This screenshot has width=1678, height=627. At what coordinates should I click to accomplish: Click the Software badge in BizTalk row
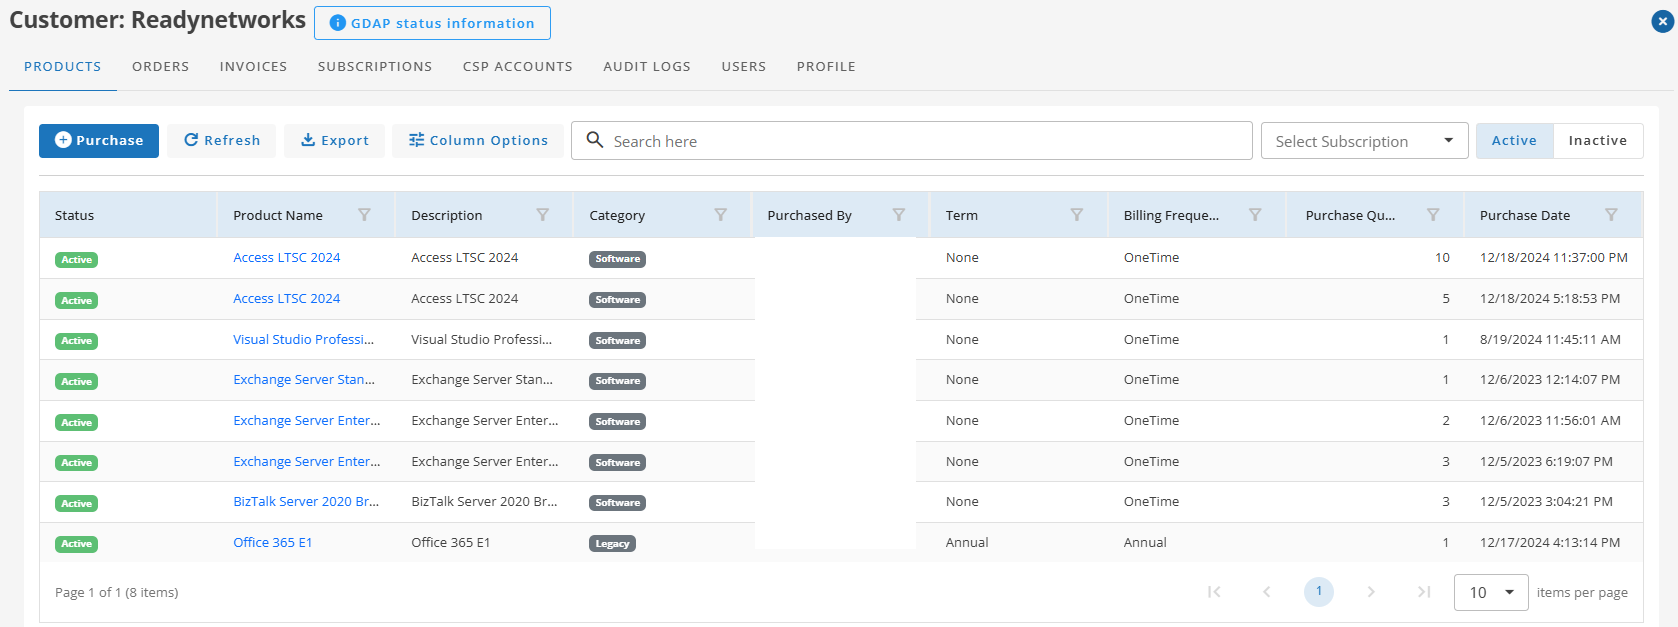coord(617,503)
